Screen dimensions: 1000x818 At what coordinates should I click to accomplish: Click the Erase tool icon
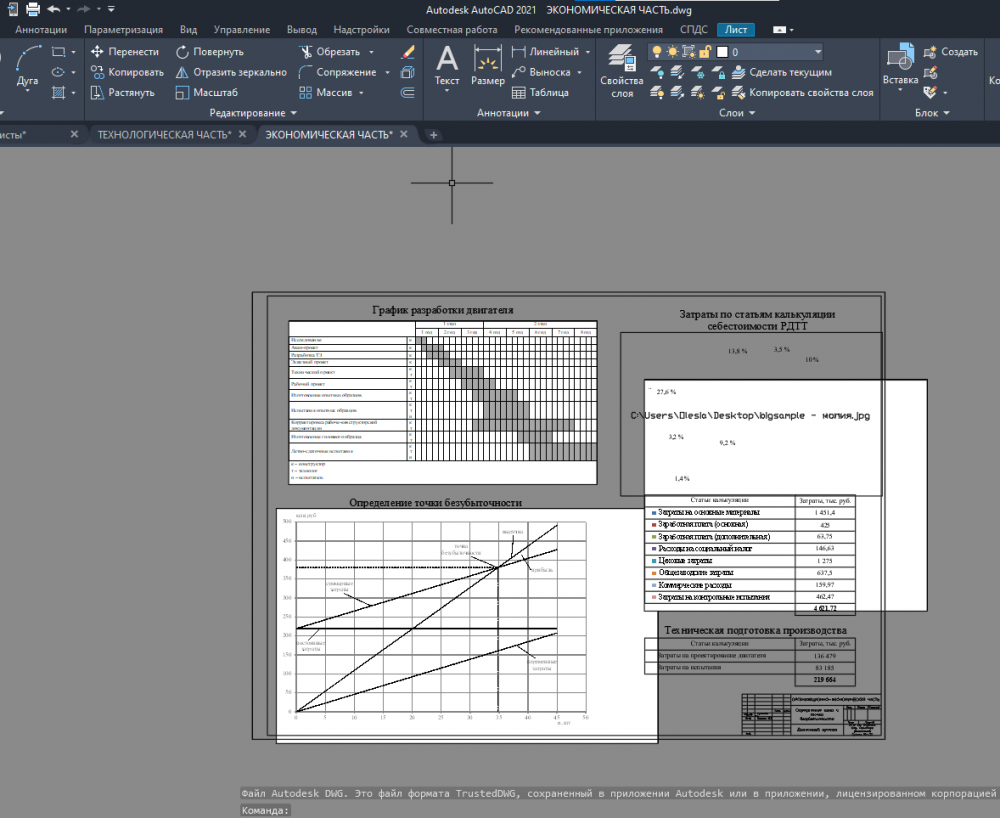408,52
